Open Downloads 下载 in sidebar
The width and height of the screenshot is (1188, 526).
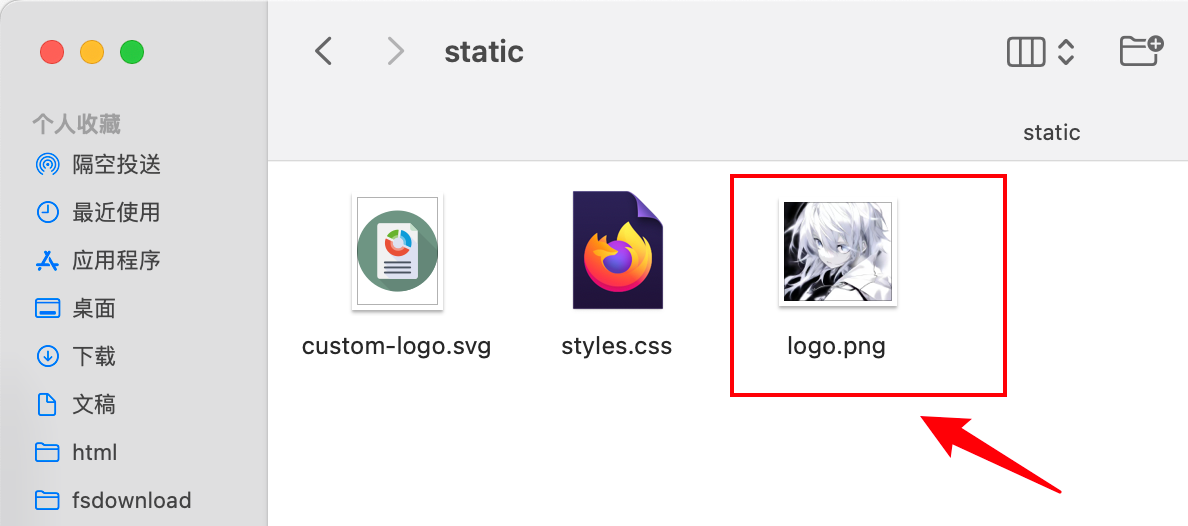pyautogui.click(x=76, y=356)
